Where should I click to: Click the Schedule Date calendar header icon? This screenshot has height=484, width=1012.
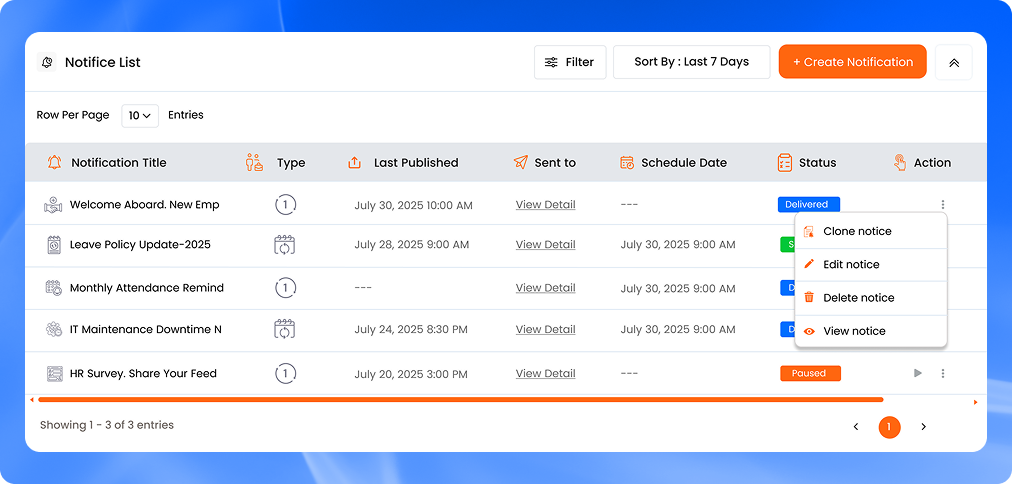pyautogui.click(x=627, y=162)
